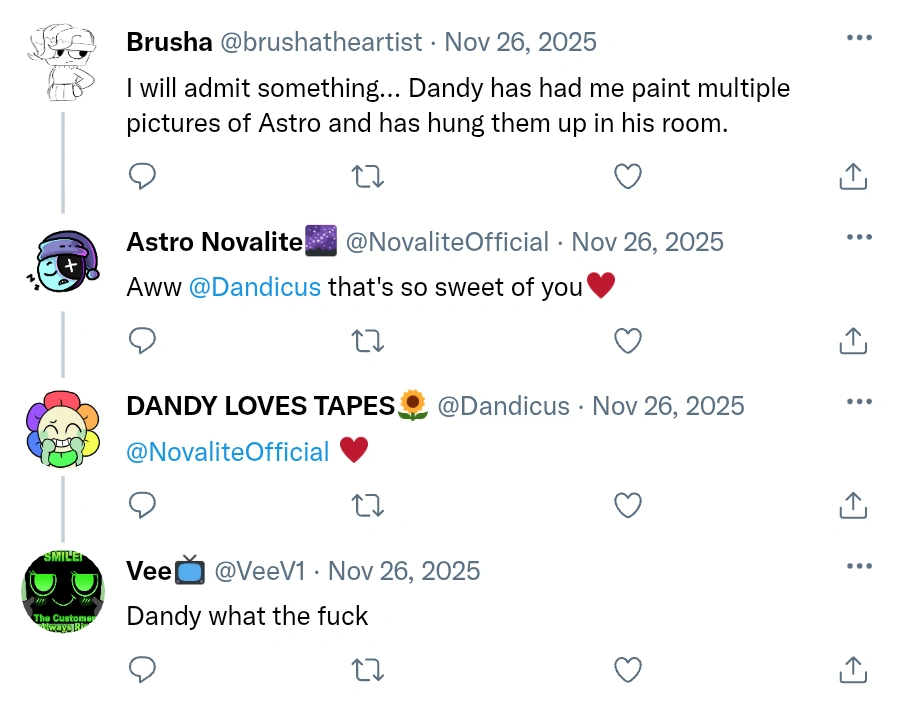Reply to DANDY LOVES TAPES' tweet
Image resolution: width=897 pixels, height=708 pixels.
tap(142, 506)
